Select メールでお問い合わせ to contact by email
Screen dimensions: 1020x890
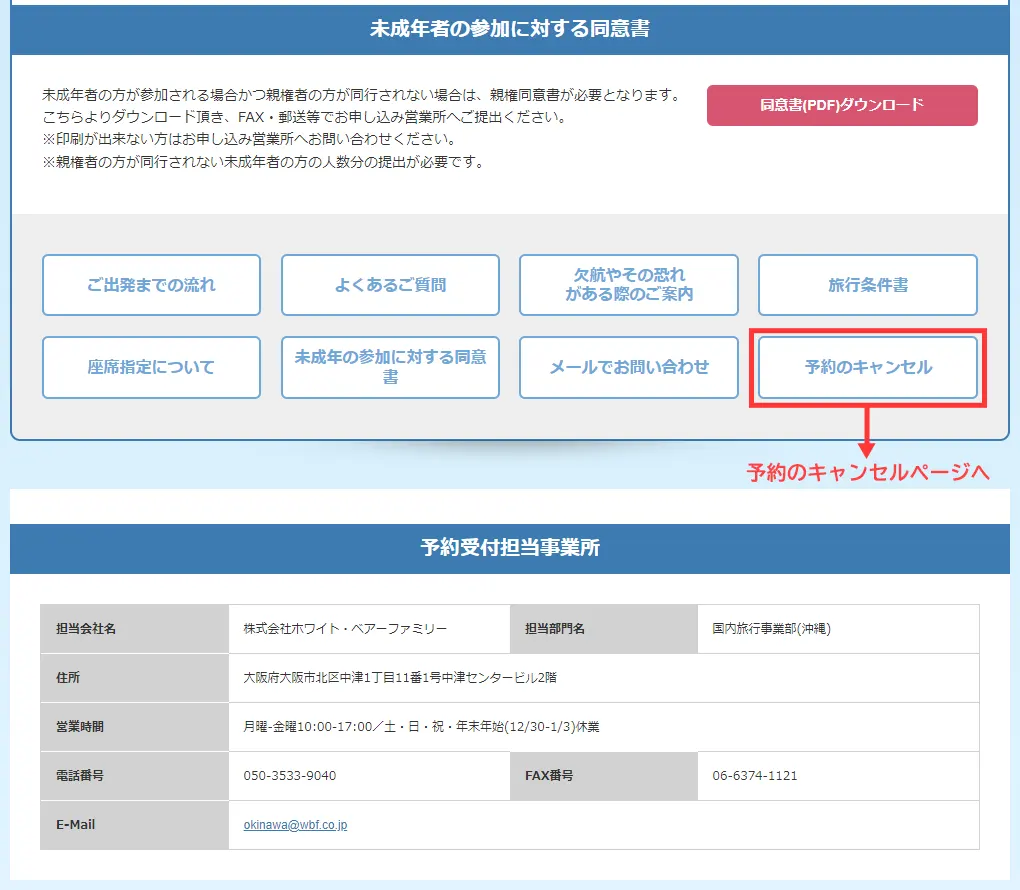pos(628,367)
